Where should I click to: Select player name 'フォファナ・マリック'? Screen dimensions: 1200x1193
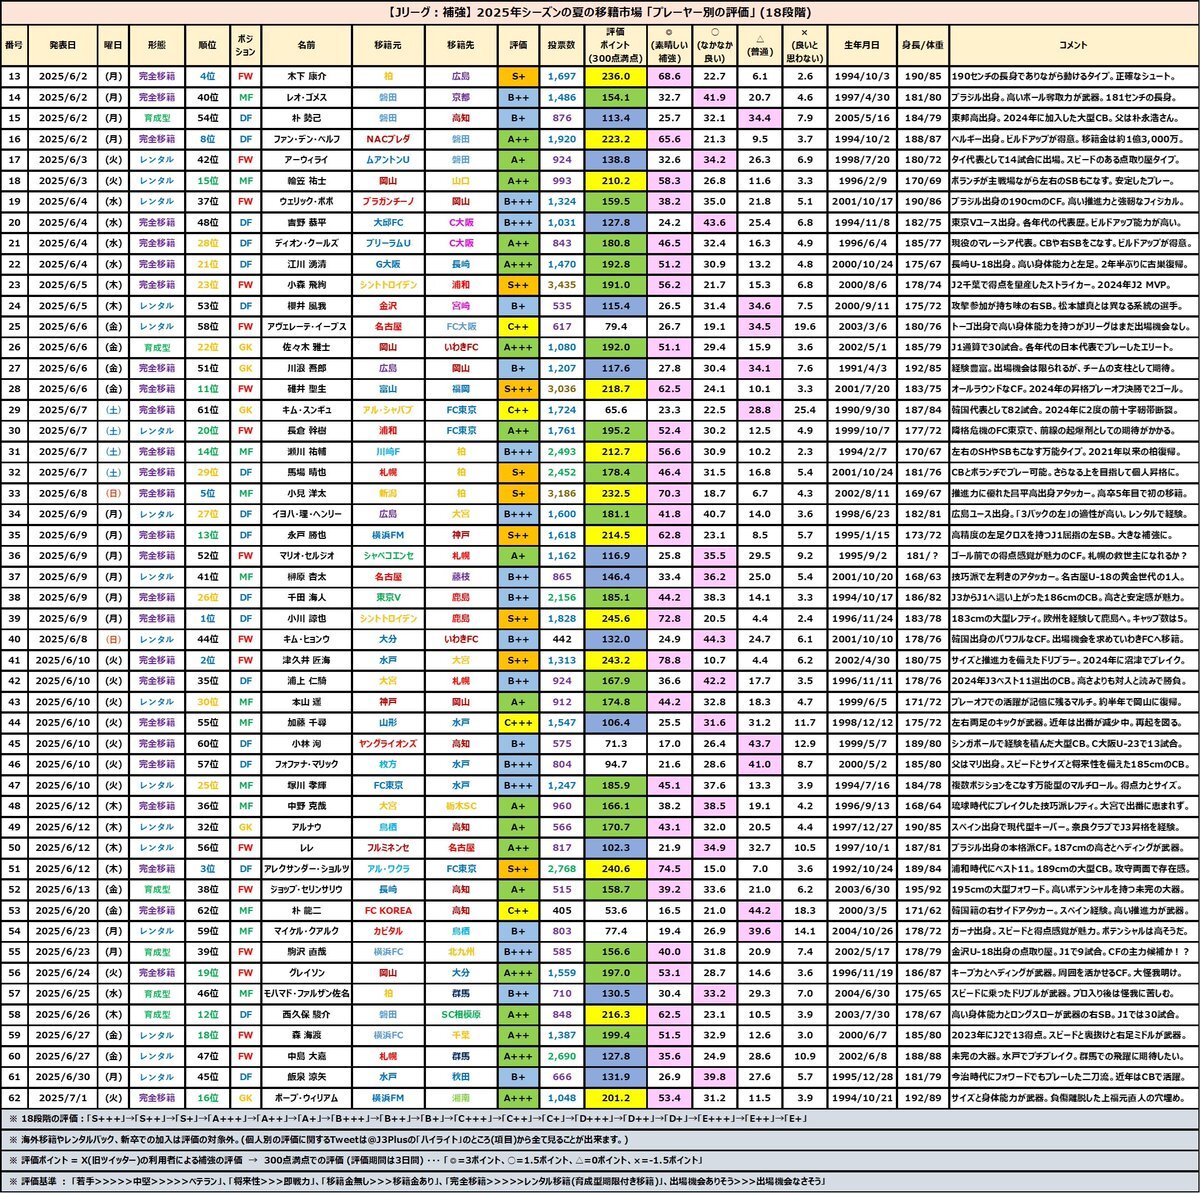click(306, 765)
